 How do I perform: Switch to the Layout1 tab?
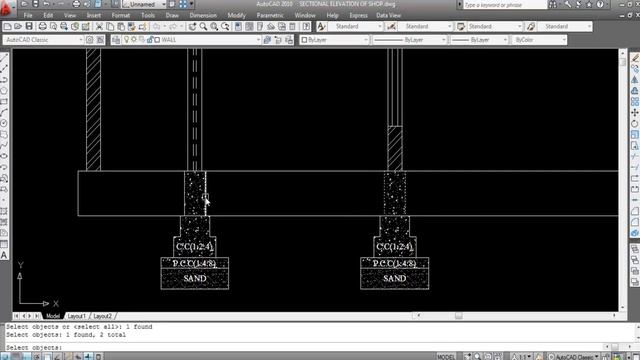pos(77,316)
